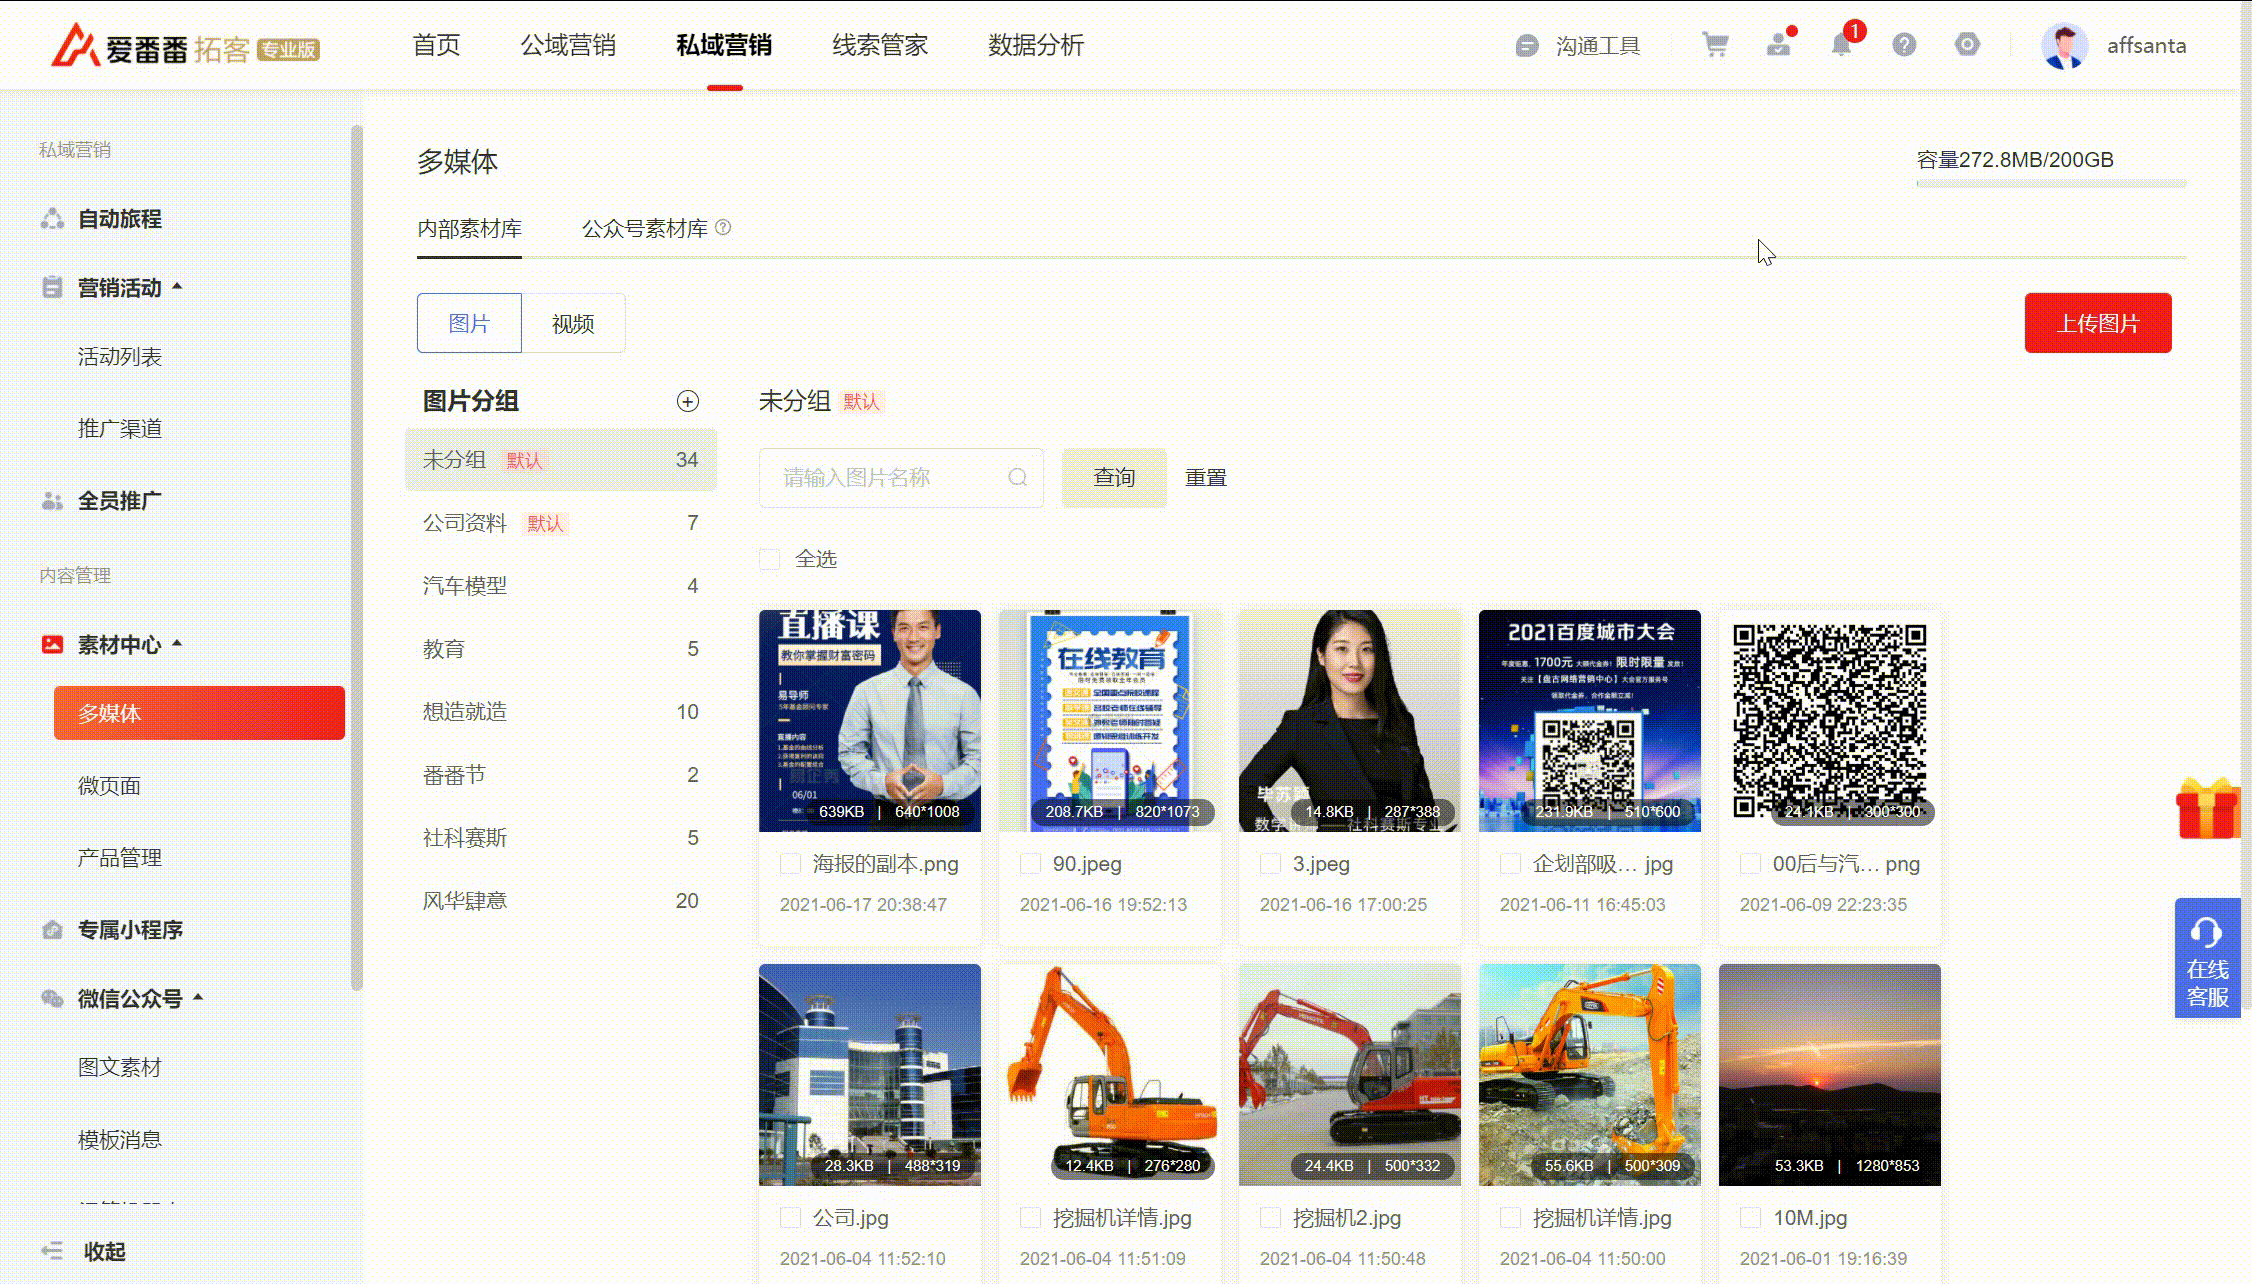Viewport: 2252px width, 1284px height.
Task: Click the 全员推广 sidebar icon
Action: (52, 501)
